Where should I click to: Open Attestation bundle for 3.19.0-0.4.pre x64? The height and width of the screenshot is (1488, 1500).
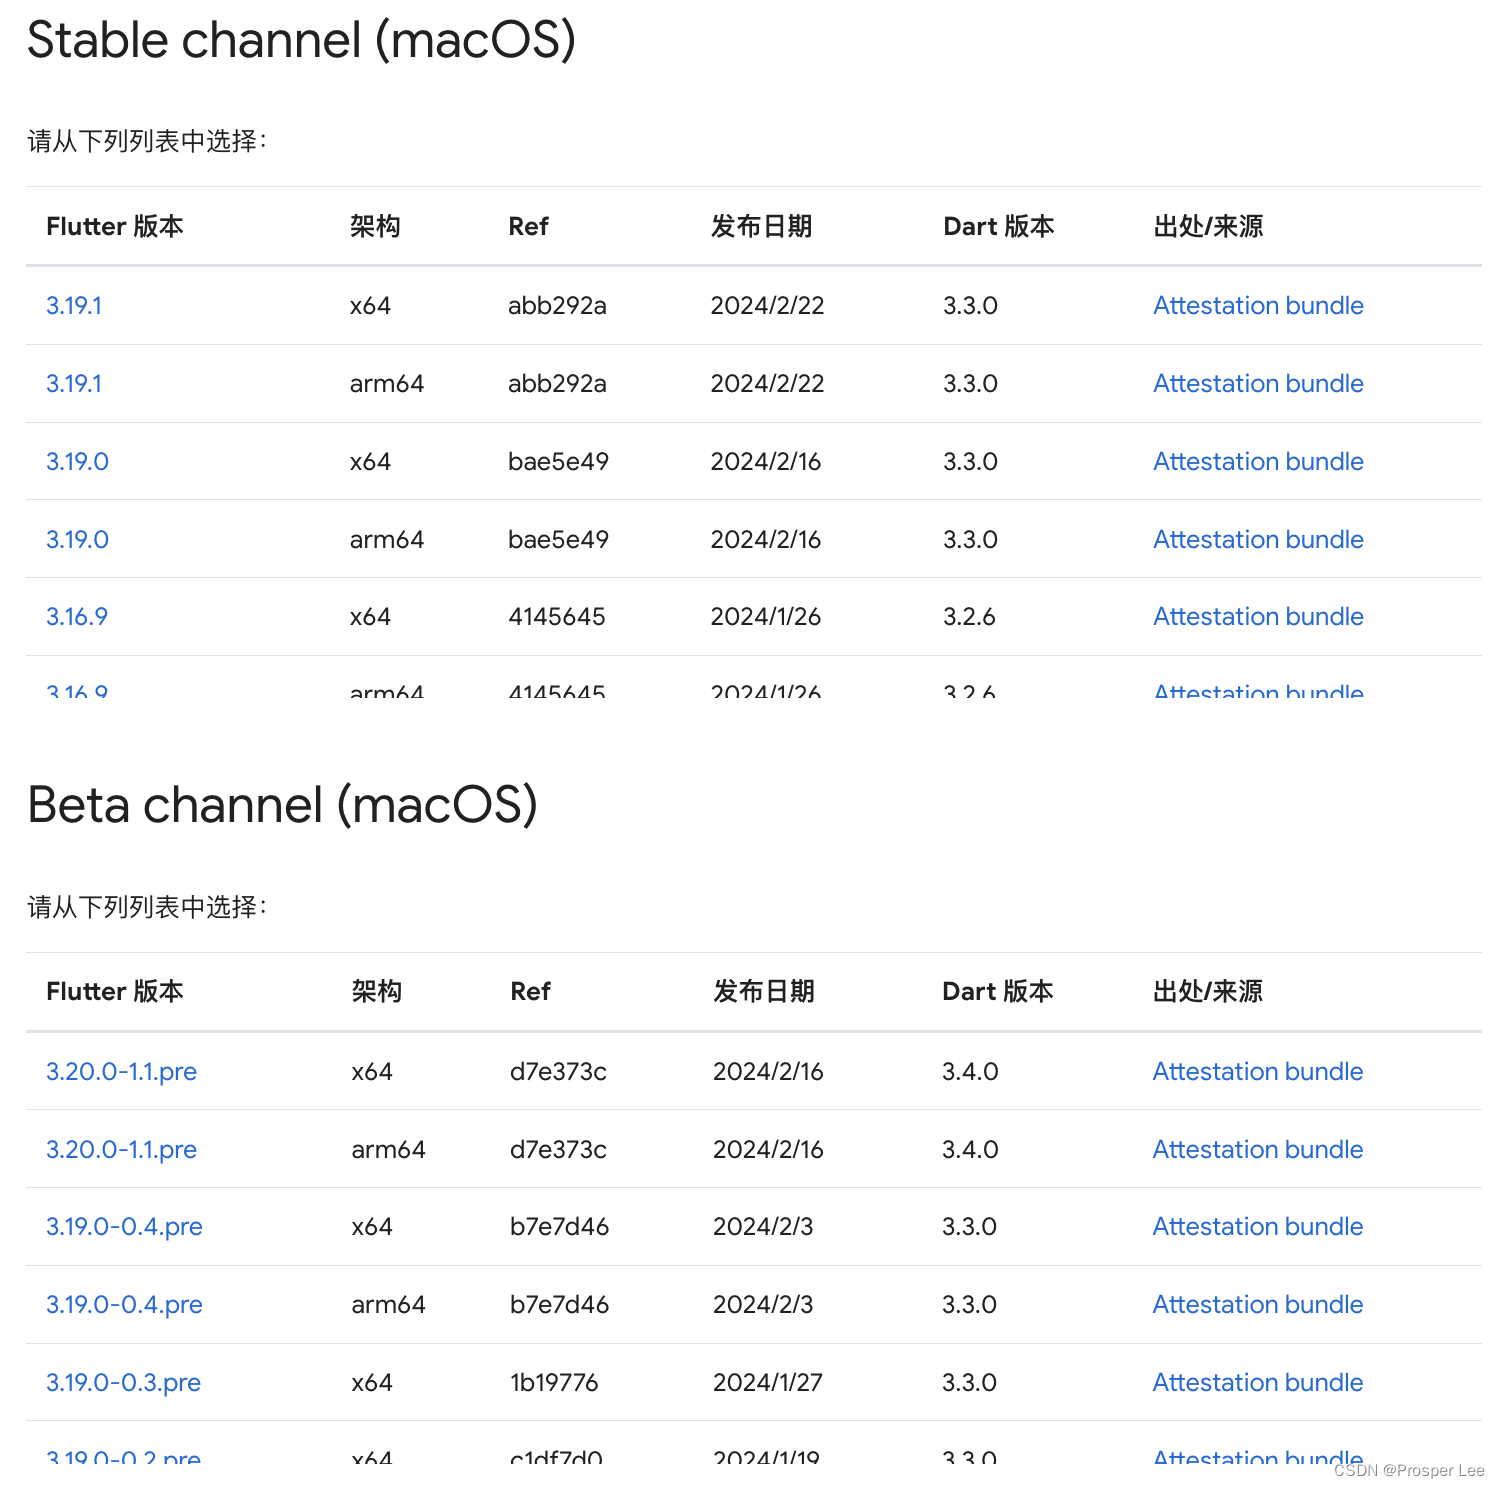[1258, 1227]
